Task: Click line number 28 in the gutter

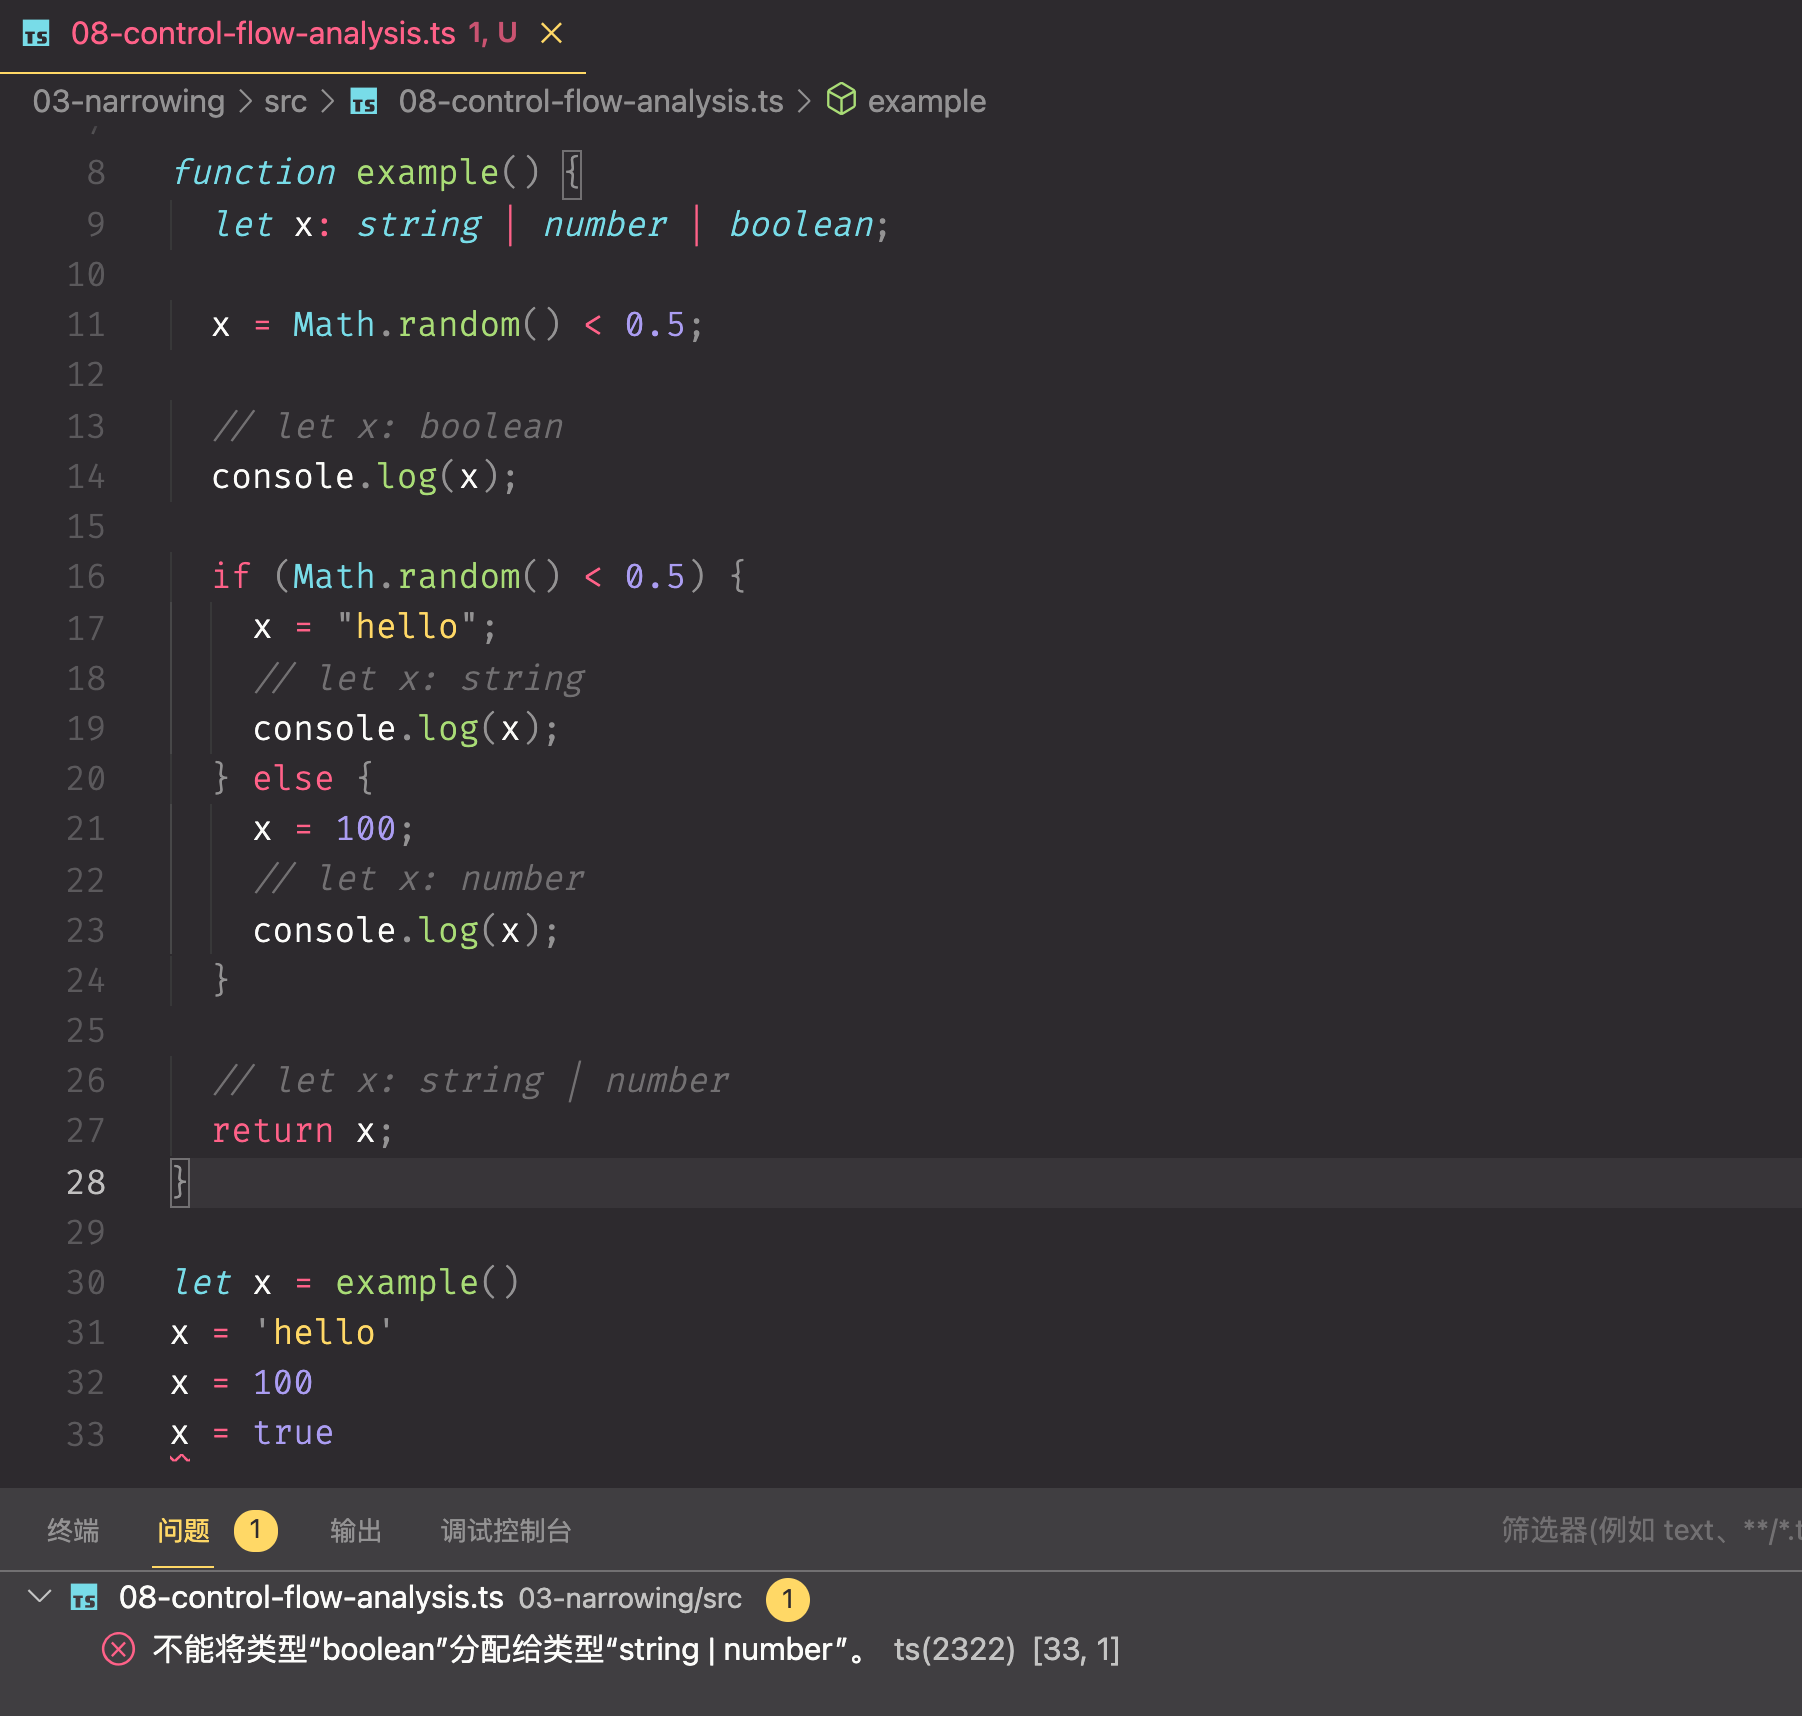Action: coord(86,1182)
